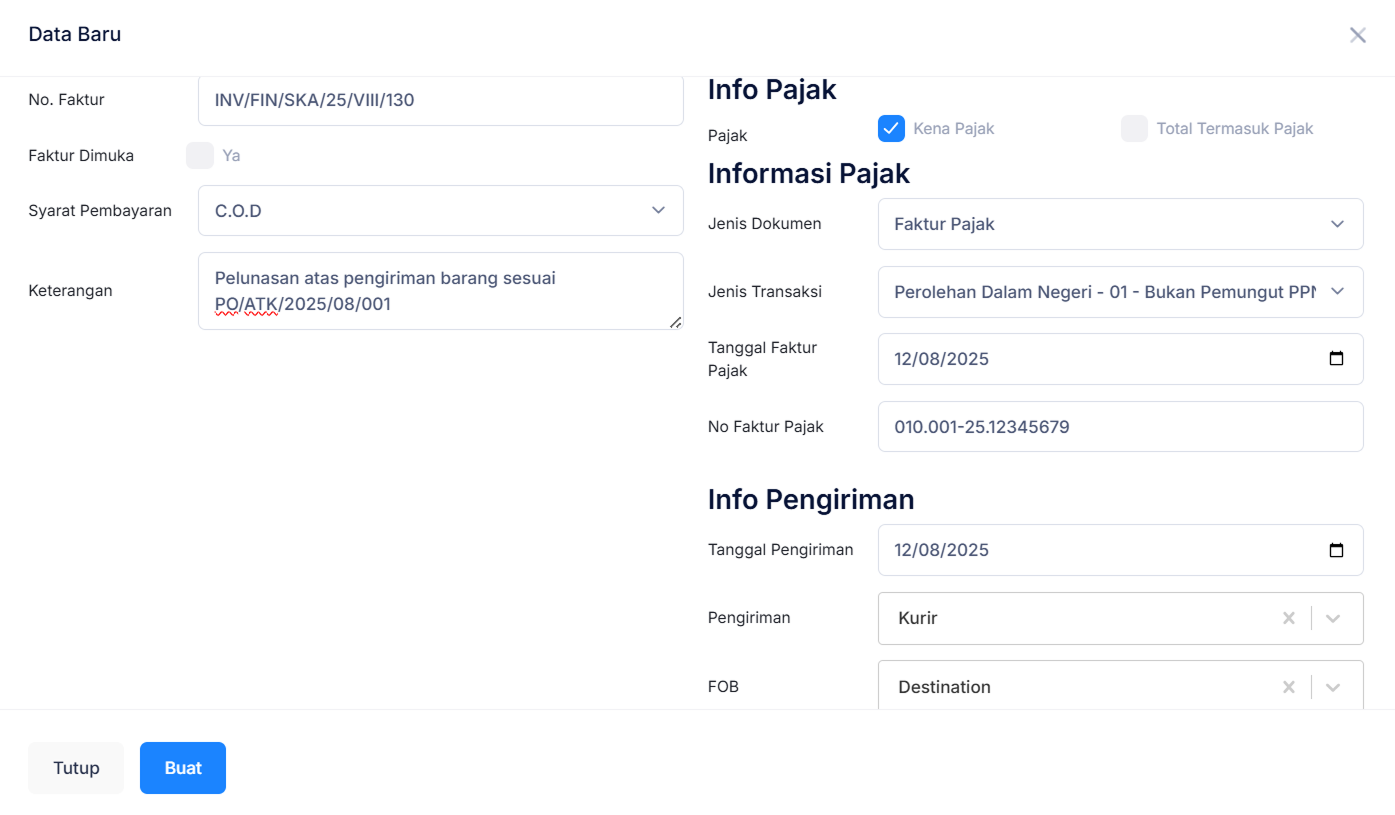
Task: Open the Tanggal Faktur Pajak calendar picker
Action: tap(1337, 358)
